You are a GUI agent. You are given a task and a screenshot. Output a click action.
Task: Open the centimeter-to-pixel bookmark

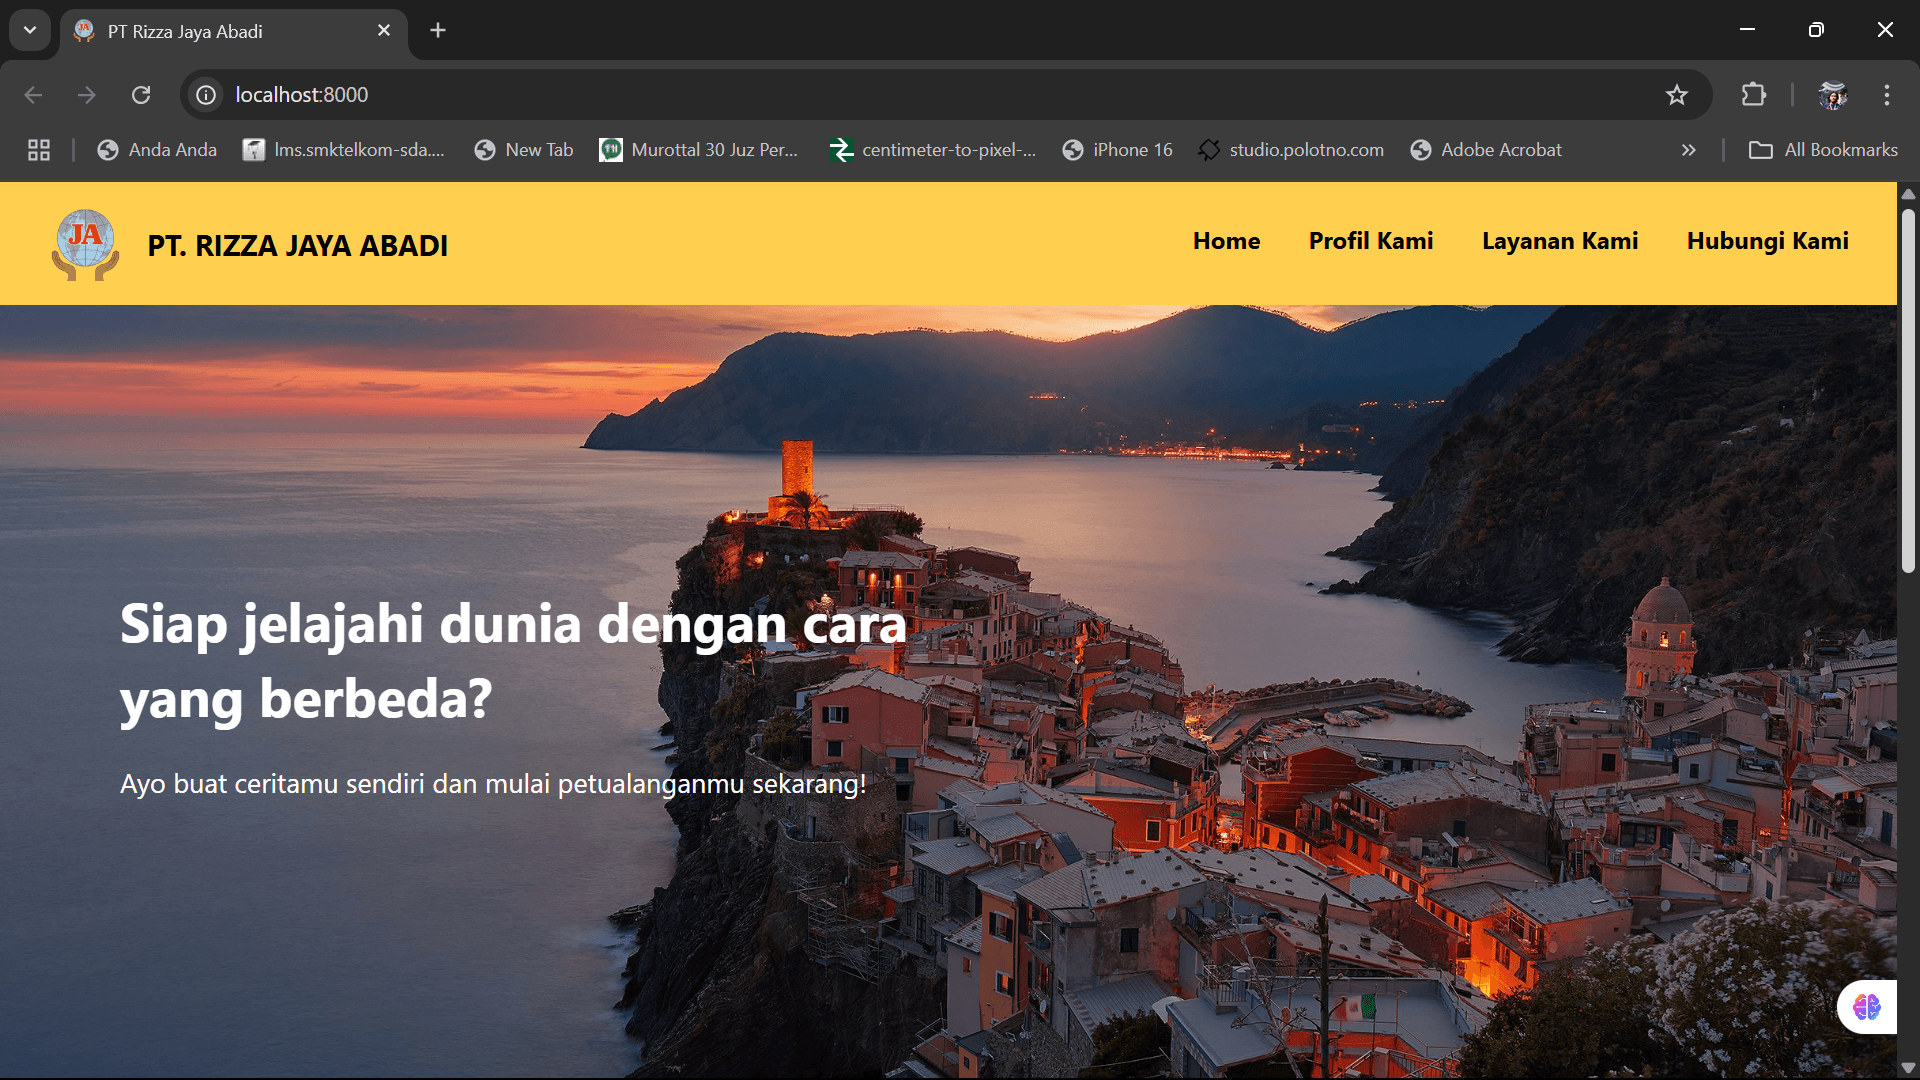933,150
